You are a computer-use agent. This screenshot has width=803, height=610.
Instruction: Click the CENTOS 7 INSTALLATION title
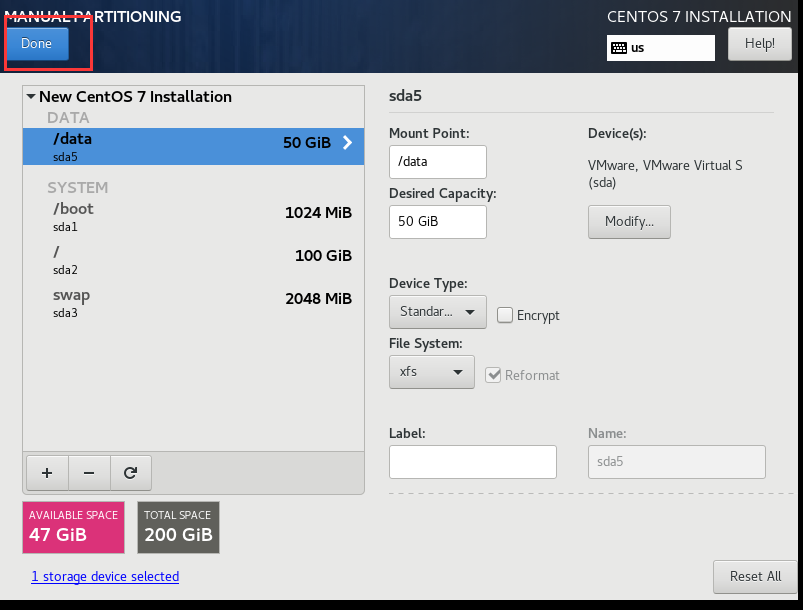click(x=699, y=16)
